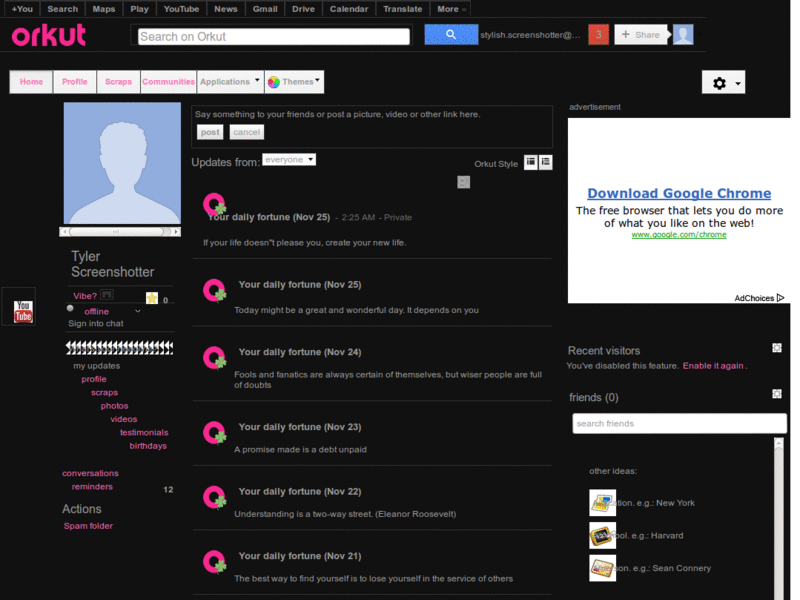Click the Themes color wheel icon
Image resolution: width=800 pixels, height=600 pixels.
[x=274, y=82]
